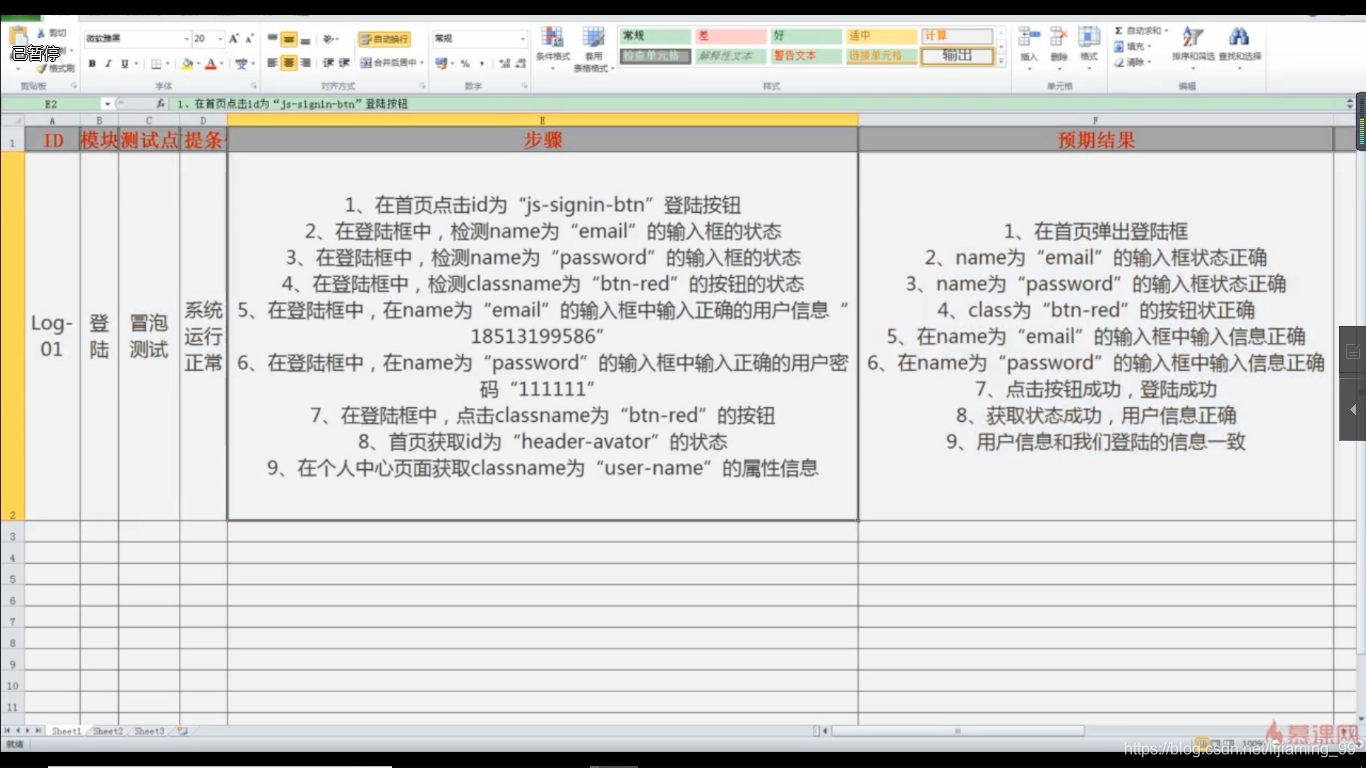This screenshot has width=1366, height=768.
Task: Expand the cell styles gallery more arrow
Action: pyautogui.click(x=1002, y=63)
